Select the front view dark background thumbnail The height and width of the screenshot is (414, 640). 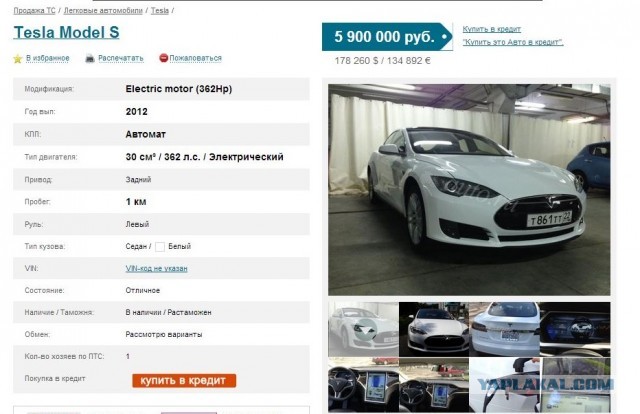[434, 329]
